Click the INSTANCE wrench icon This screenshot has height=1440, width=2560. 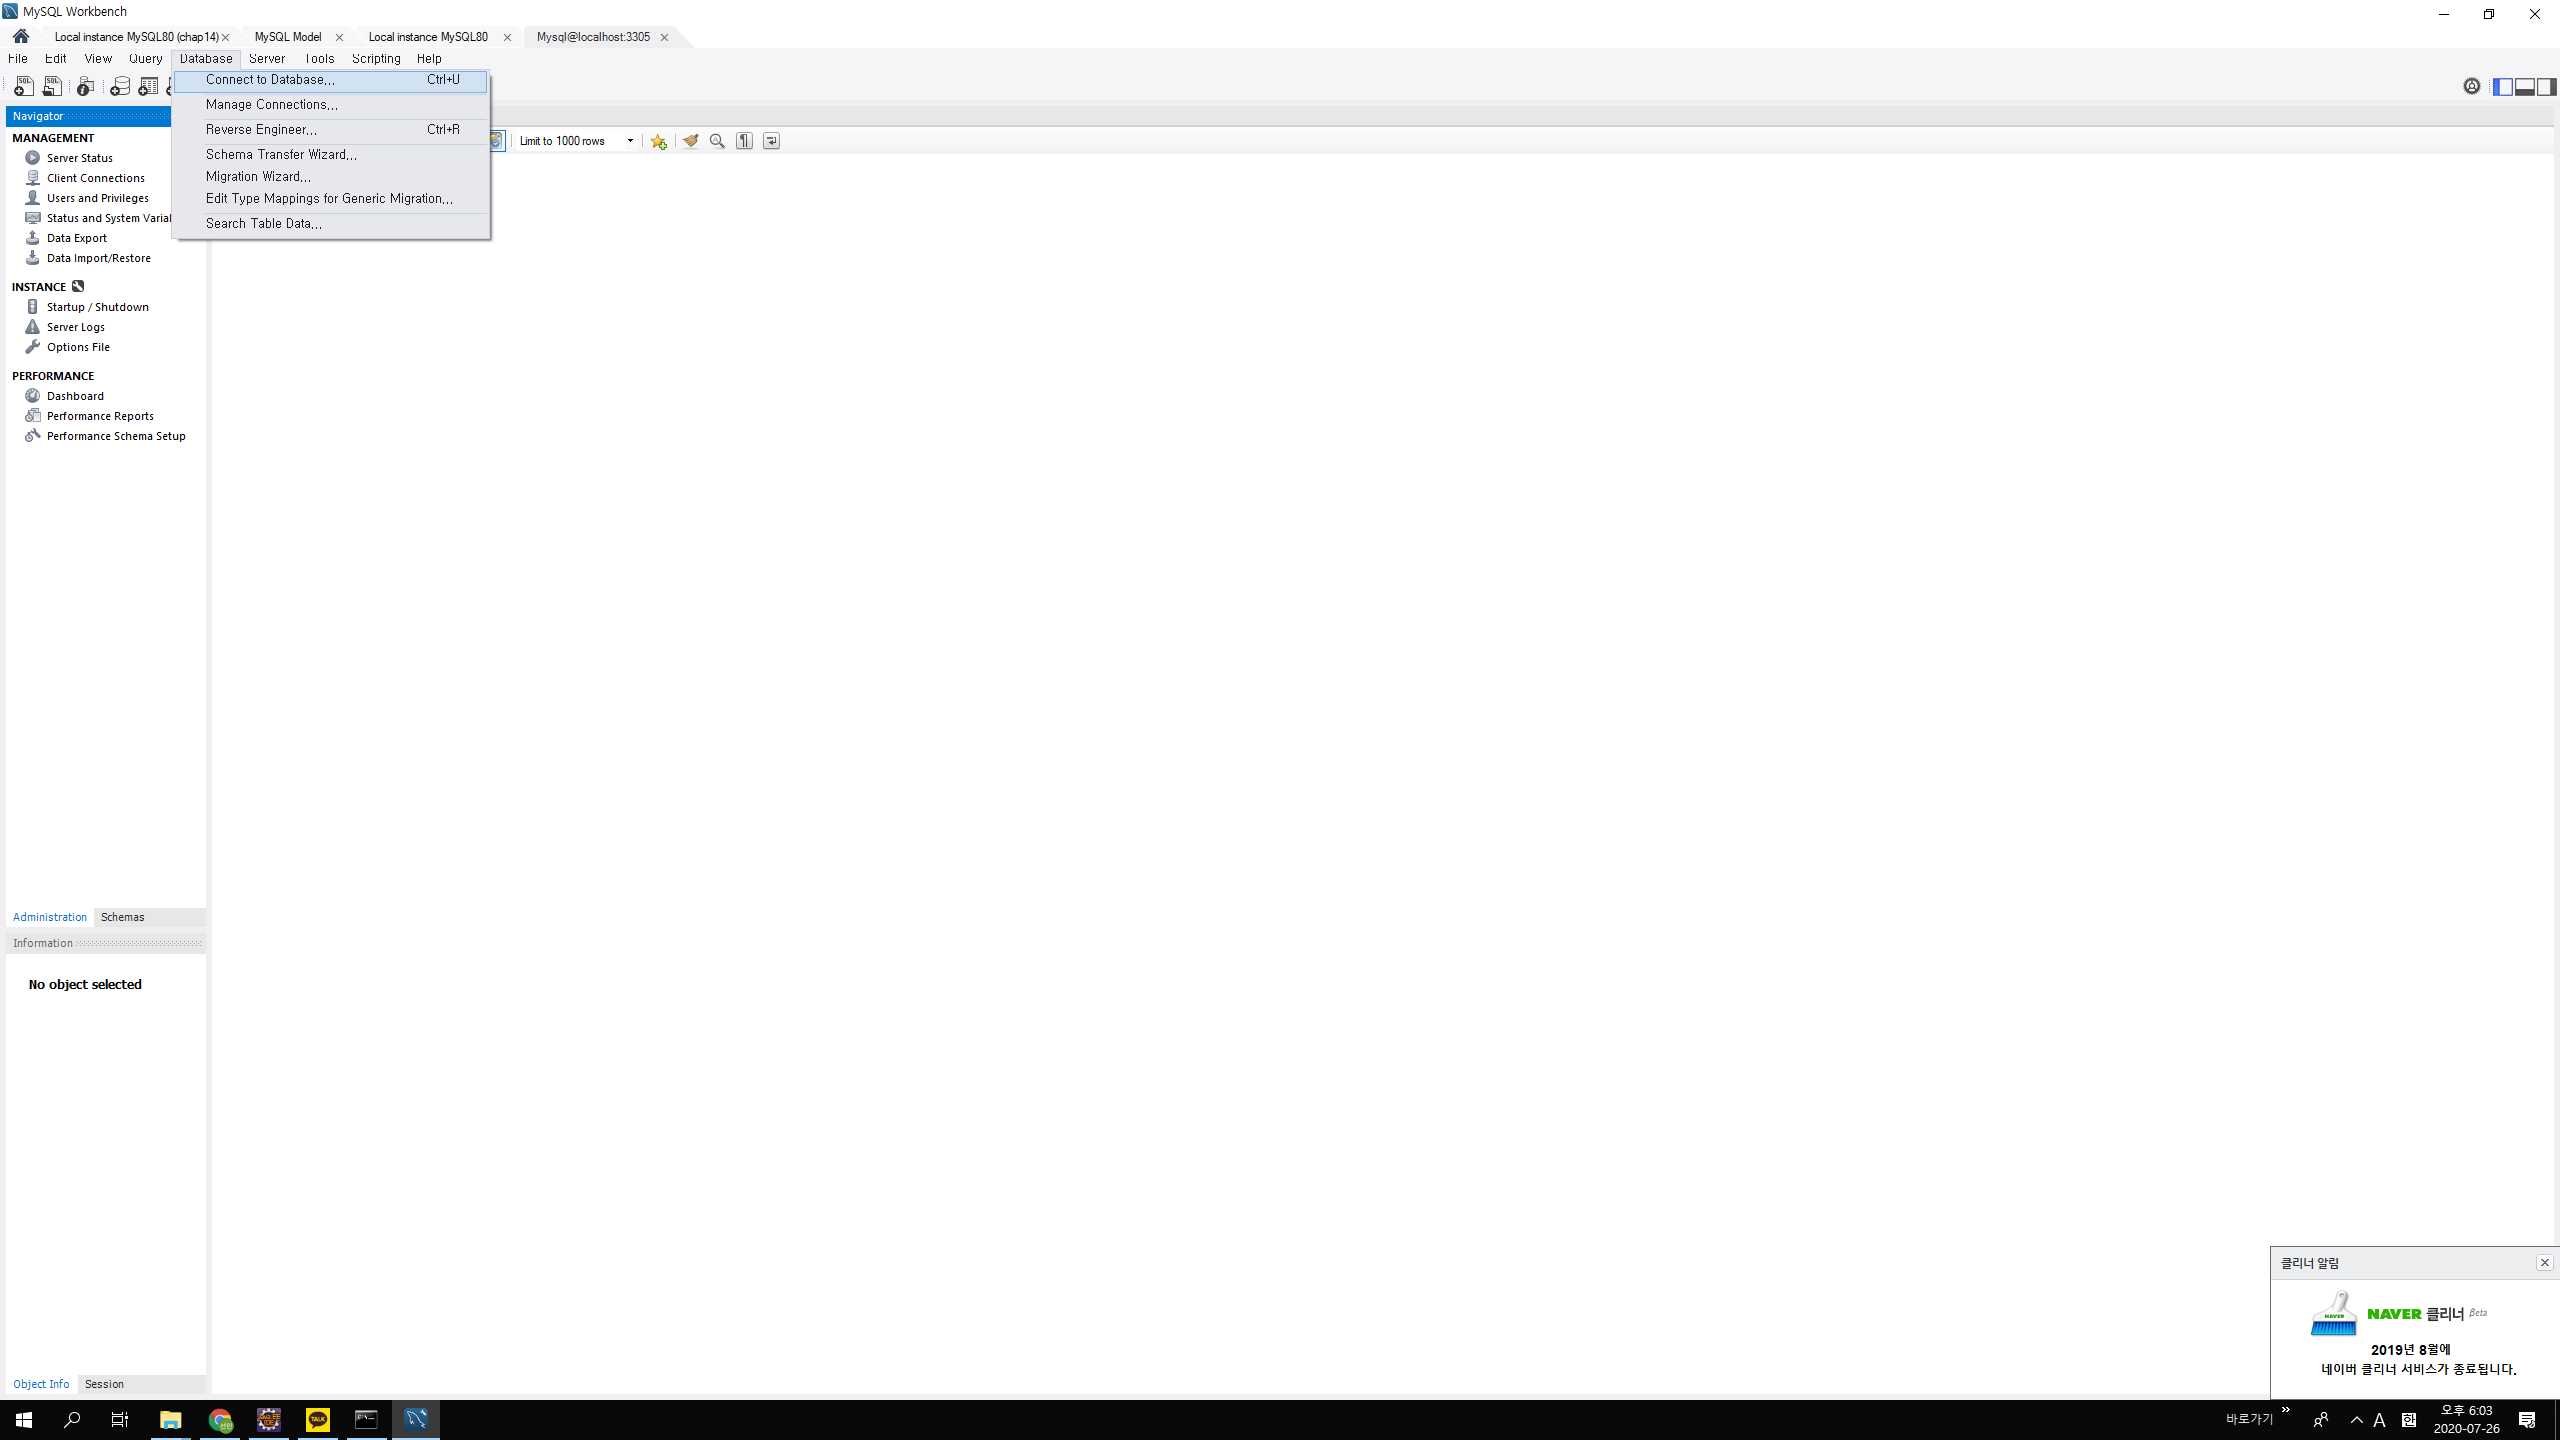78,286
